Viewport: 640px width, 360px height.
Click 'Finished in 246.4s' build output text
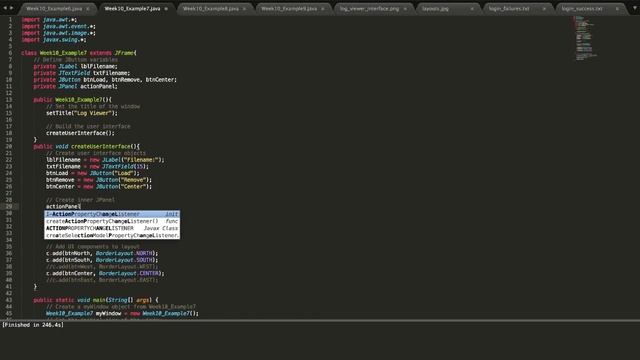[x=33, y=325]
